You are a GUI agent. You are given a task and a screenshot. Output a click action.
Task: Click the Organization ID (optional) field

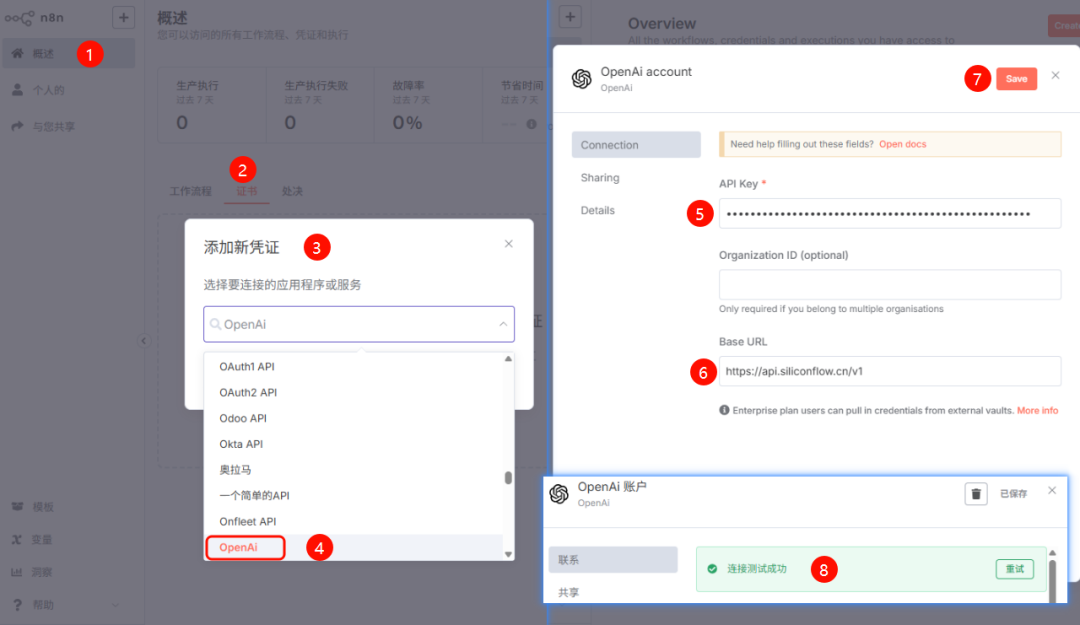tap(890, 285)
